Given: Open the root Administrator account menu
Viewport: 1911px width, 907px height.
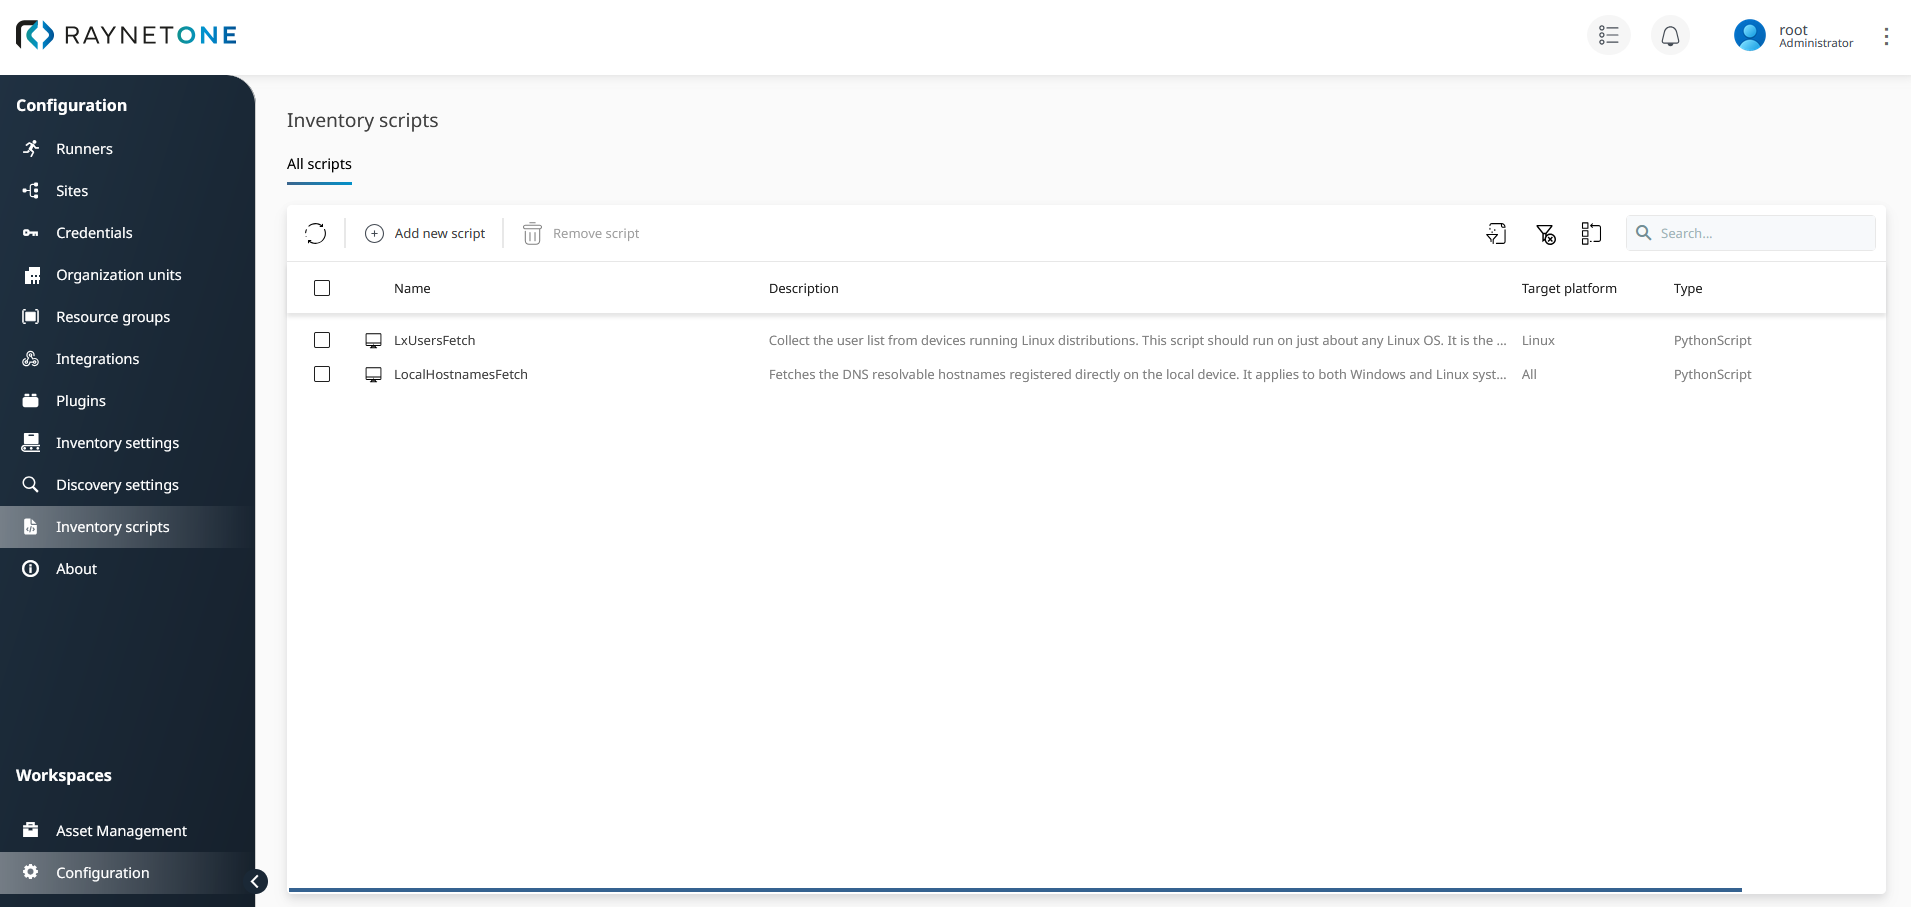Looking at the screenshot, I should pos(1793,35).
